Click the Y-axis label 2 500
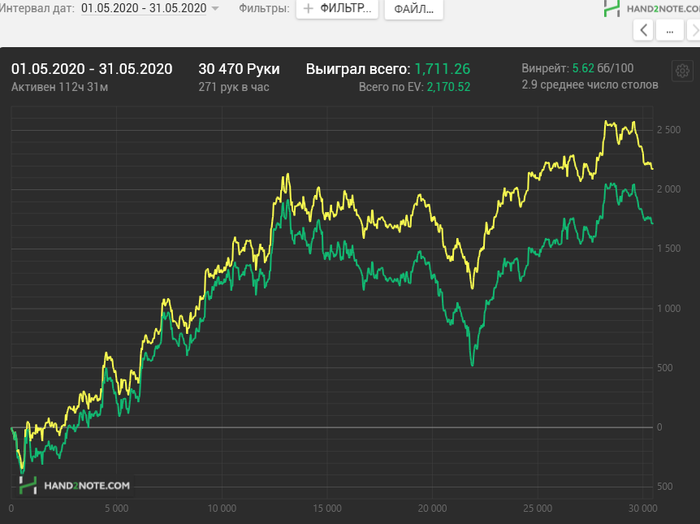 pyautogui.click(x=668, y=130)
